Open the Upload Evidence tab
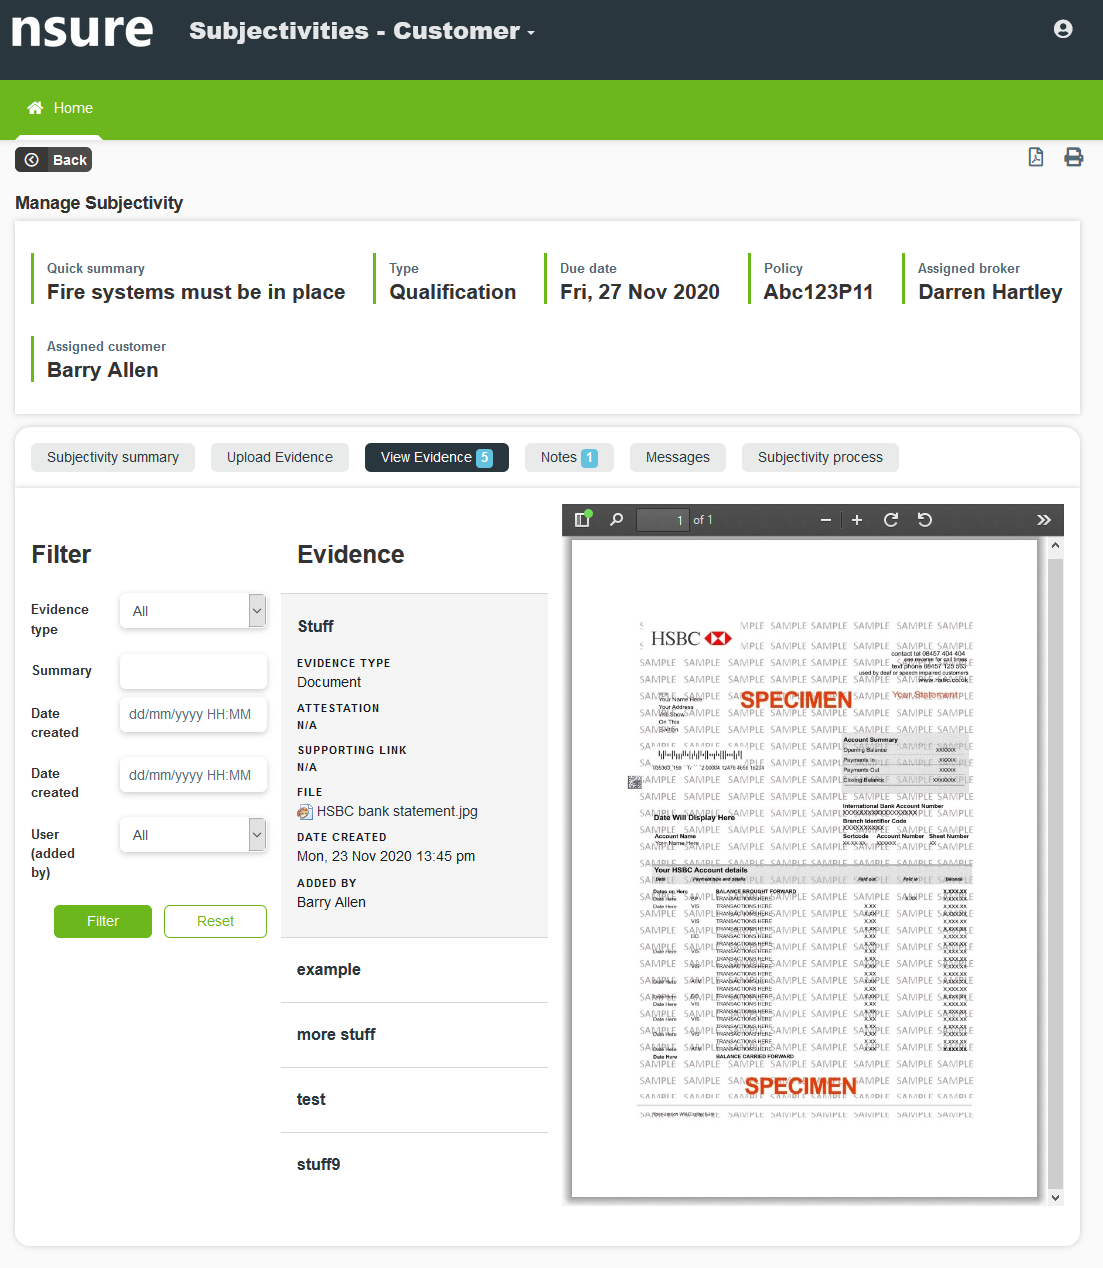Screen dimensions: 1103x1268 pos(280,457)
